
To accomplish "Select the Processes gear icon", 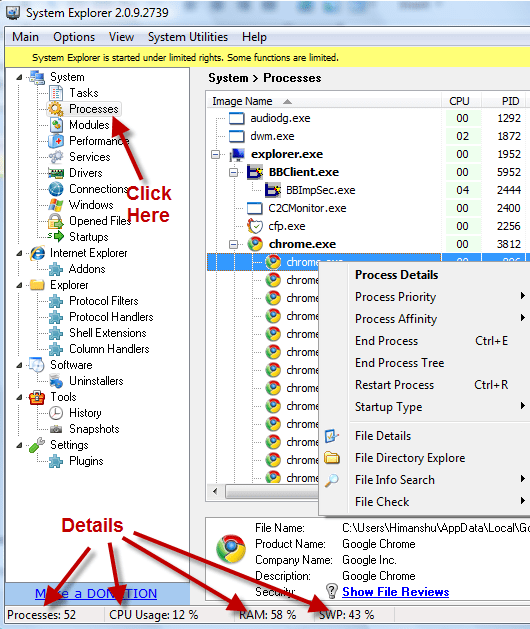I will [x=55, y=109].
